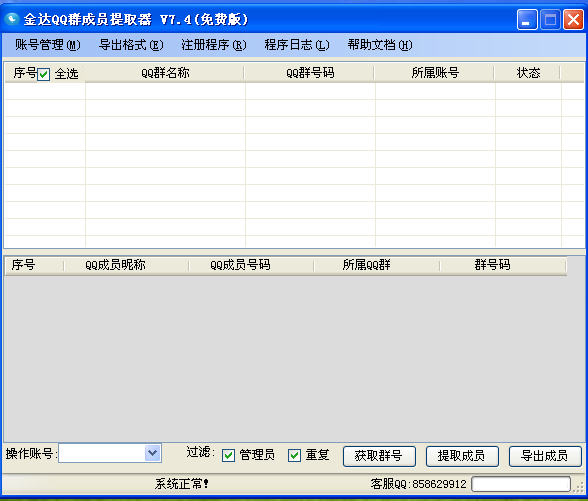Sort by QQ群名称 column header

(165, 73)
